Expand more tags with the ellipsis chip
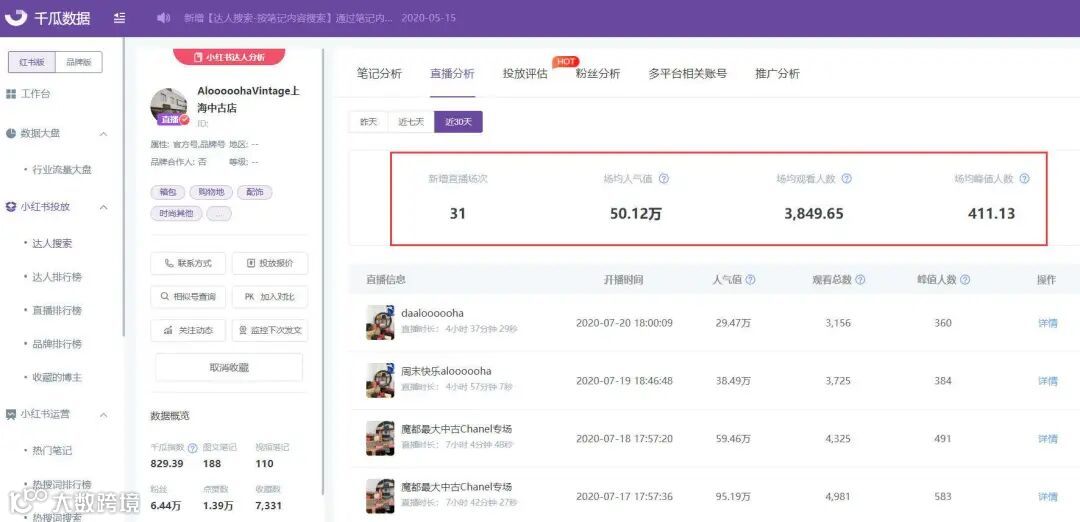The image size is (1080, 522). coord(219,213)
